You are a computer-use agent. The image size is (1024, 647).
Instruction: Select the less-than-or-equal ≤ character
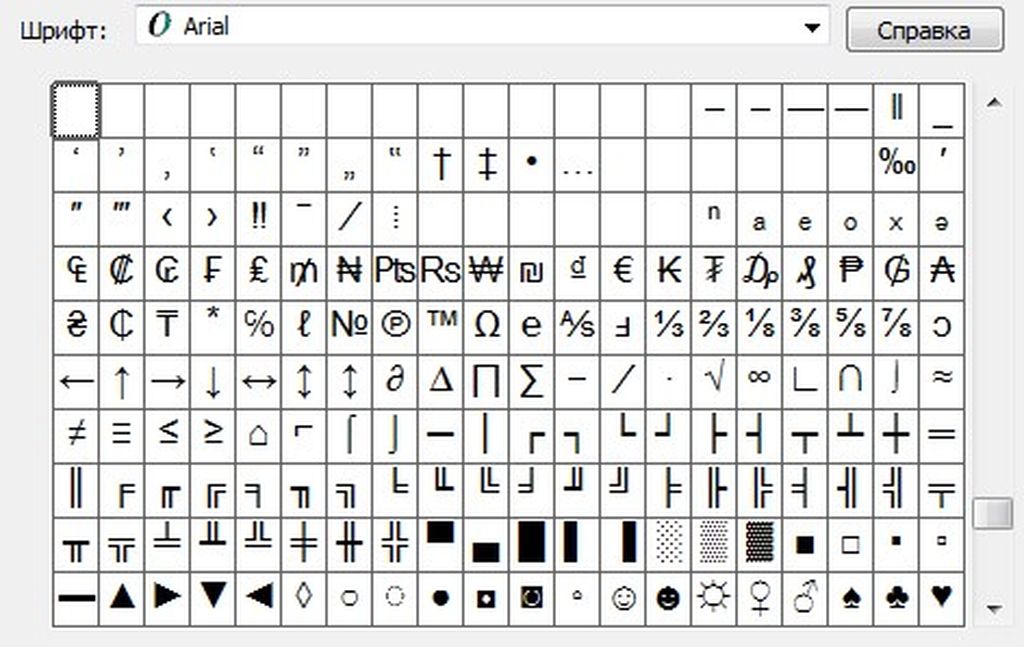[x=167, y=434]
